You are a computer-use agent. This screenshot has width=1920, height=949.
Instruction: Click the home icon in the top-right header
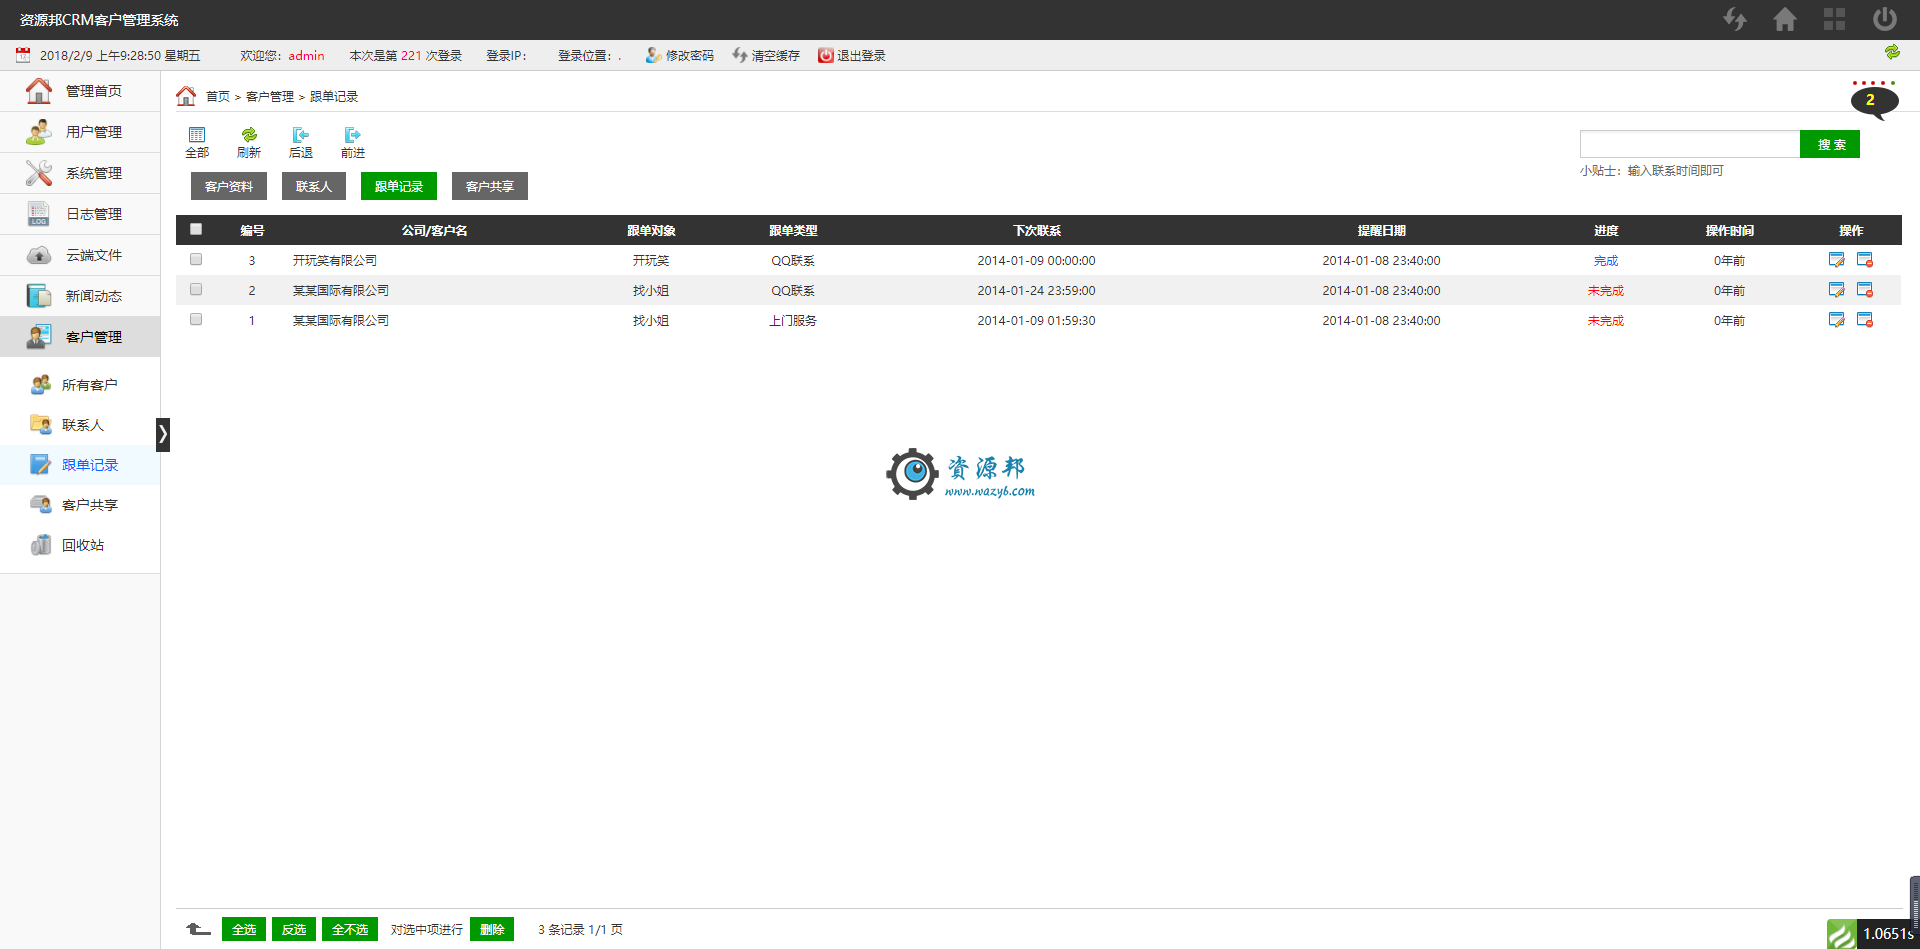coord(1784,19)
